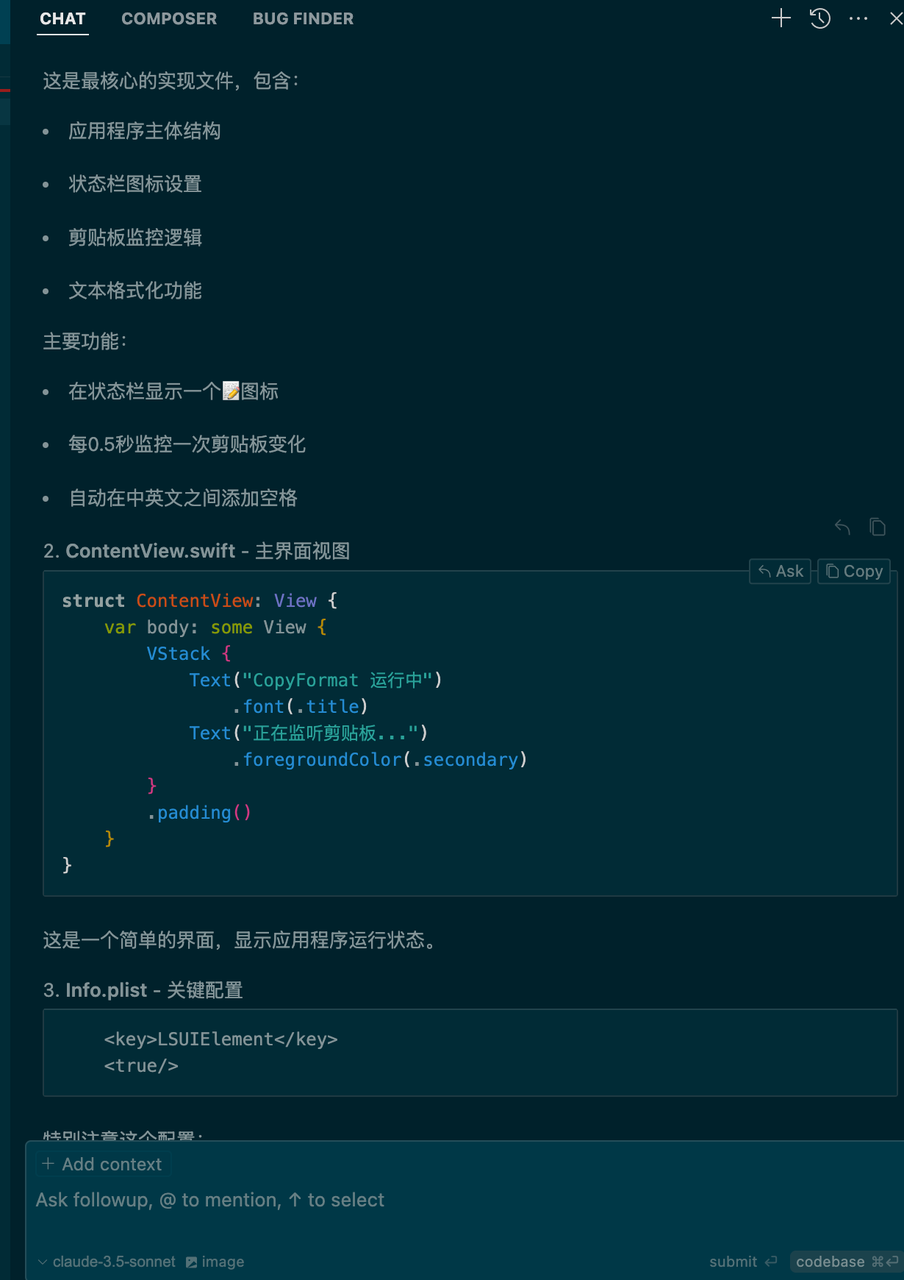The width and height of the screenshot is (904, 1280).
Task: Close the chat panel with X
Action: tap(896, 18)
